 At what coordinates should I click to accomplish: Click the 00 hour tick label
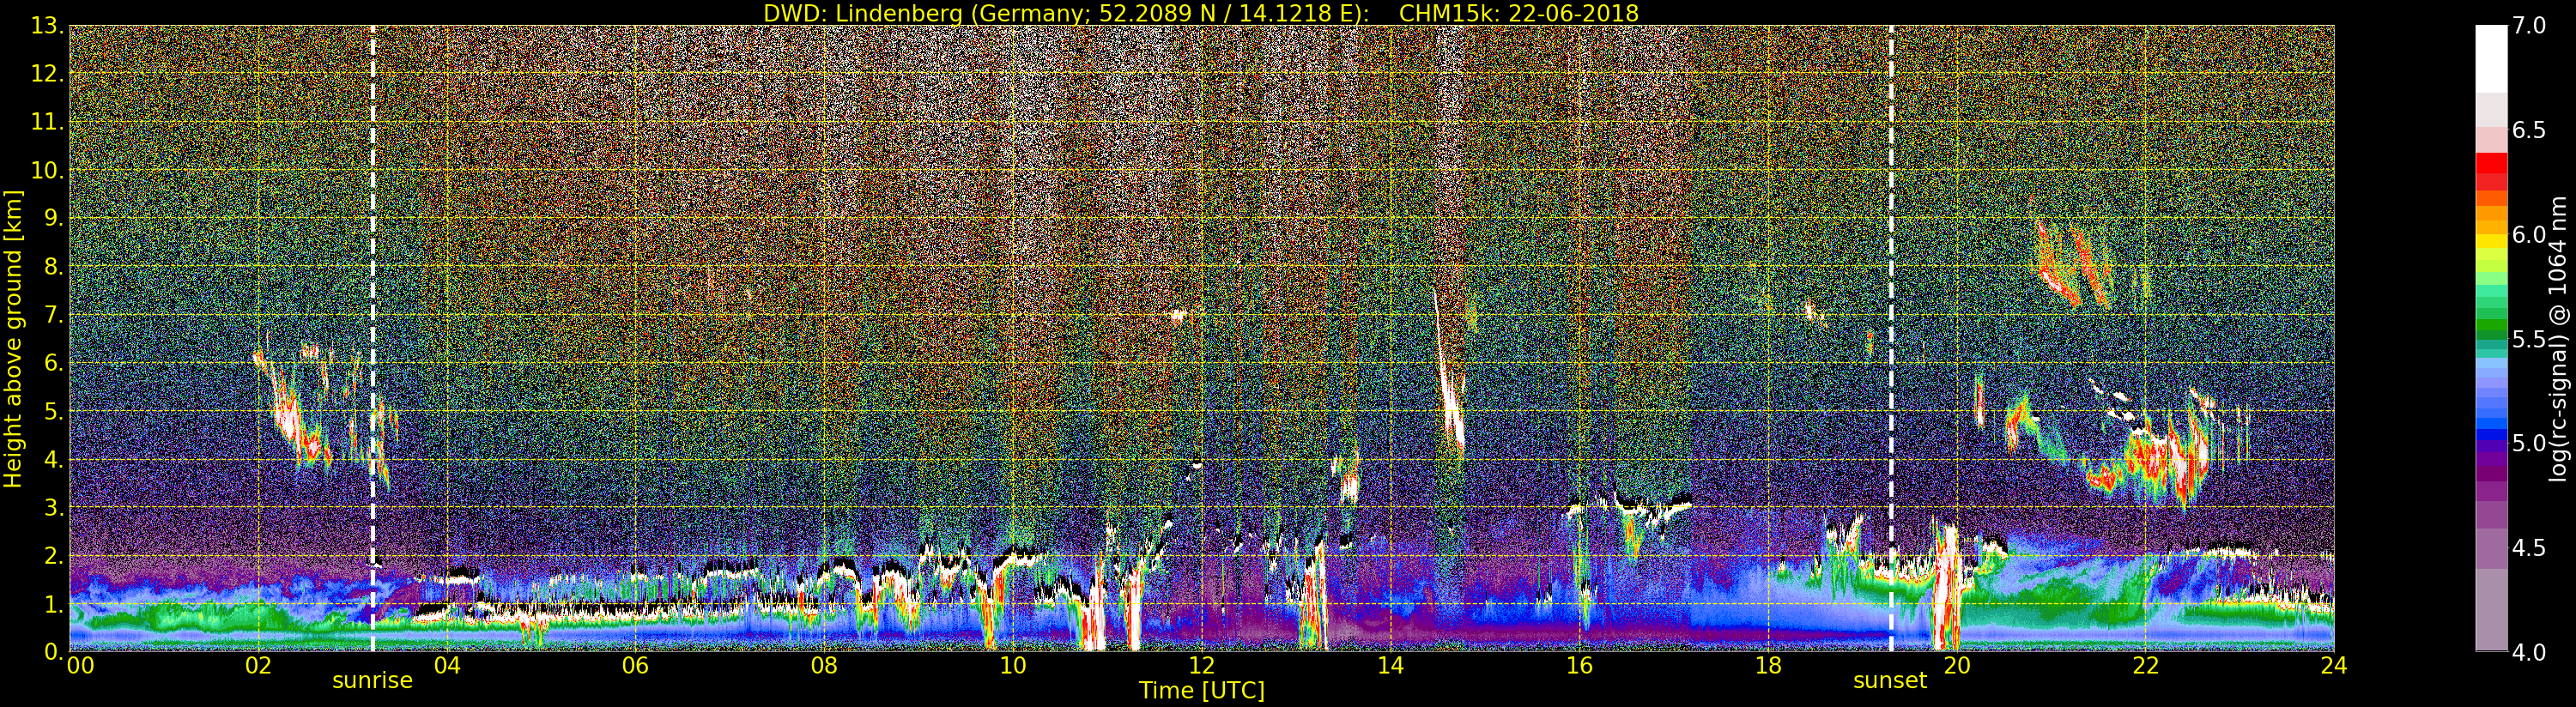(80, 665)
